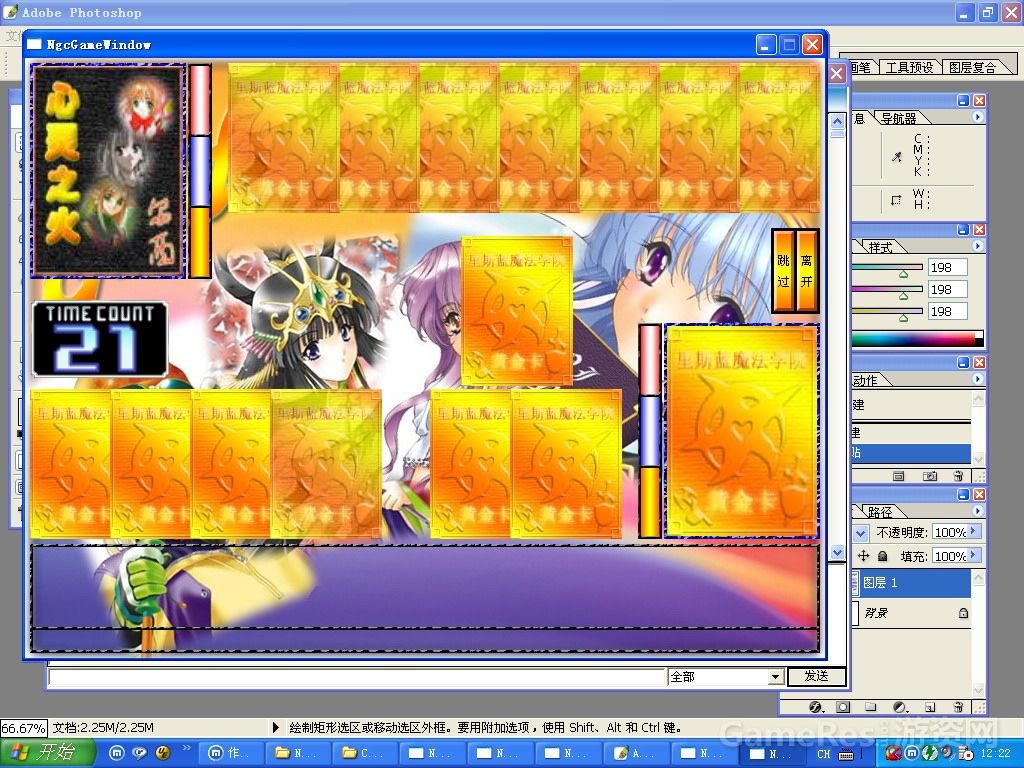The image size is (1024, 768).
Task: Expand the 不透明度 opacity slider arrow
Action: tap(974, 532)
